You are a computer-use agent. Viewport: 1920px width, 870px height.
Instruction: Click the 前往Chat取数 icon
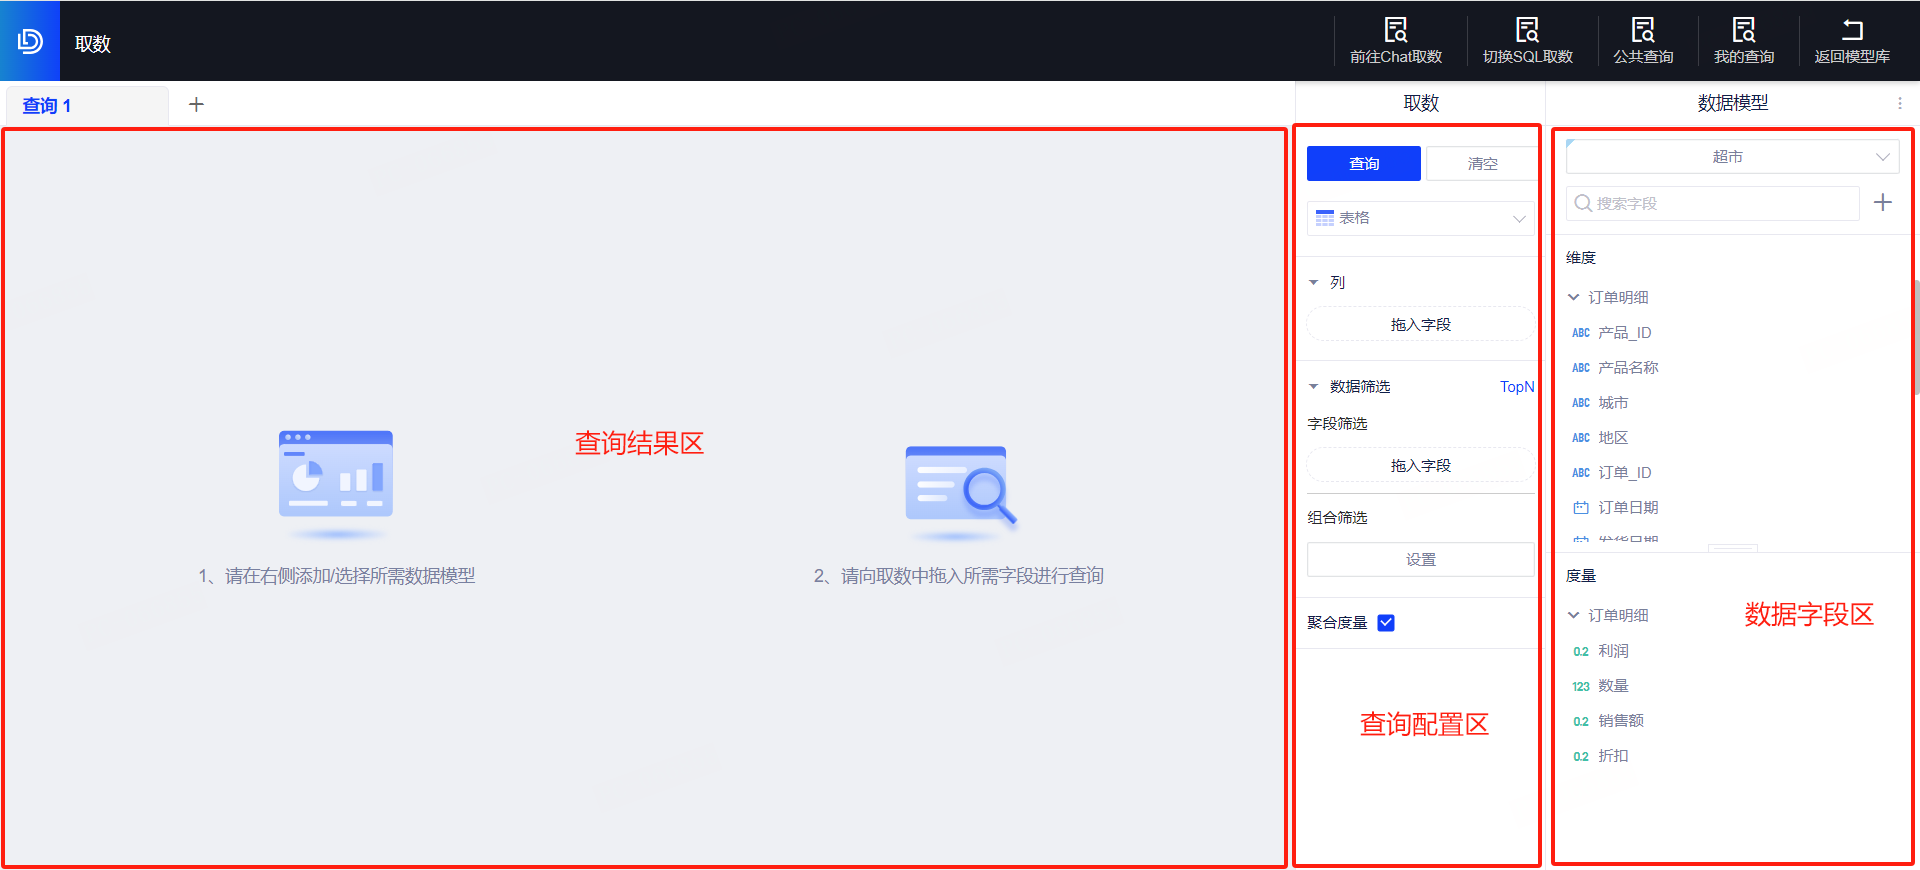(x=1395, y=30)
